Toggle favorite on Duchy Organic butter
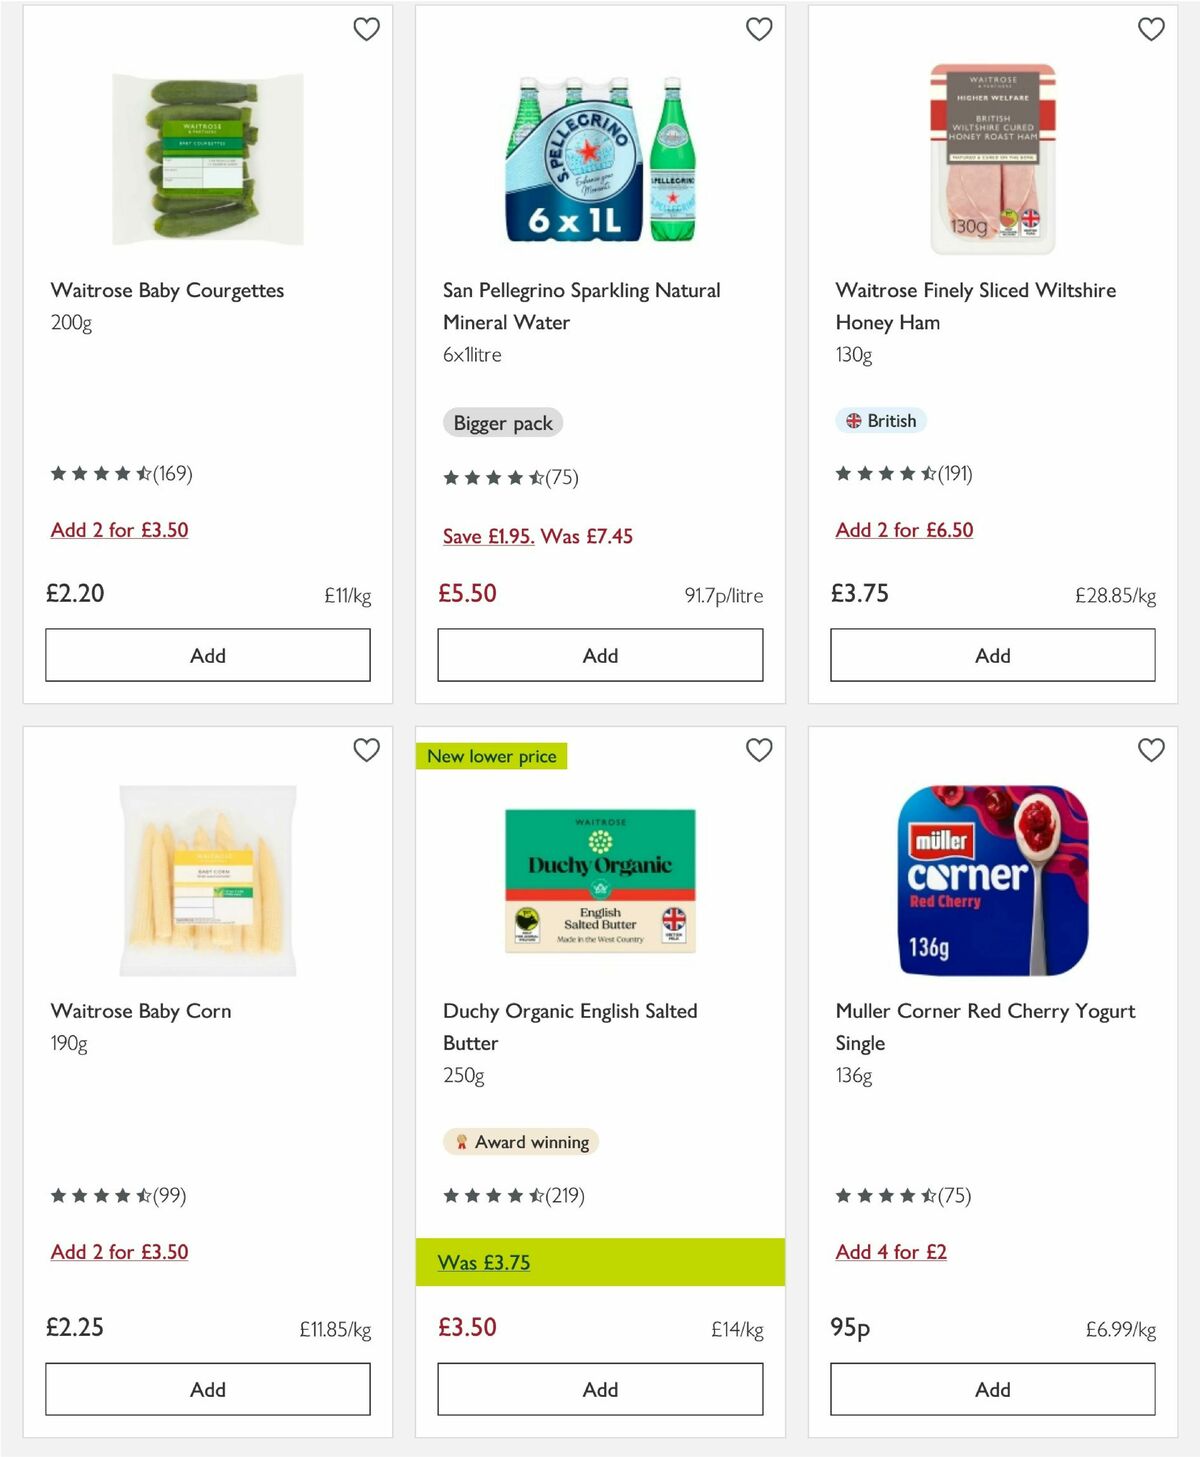This screenshot has height=1457, width=1200. 759,749
